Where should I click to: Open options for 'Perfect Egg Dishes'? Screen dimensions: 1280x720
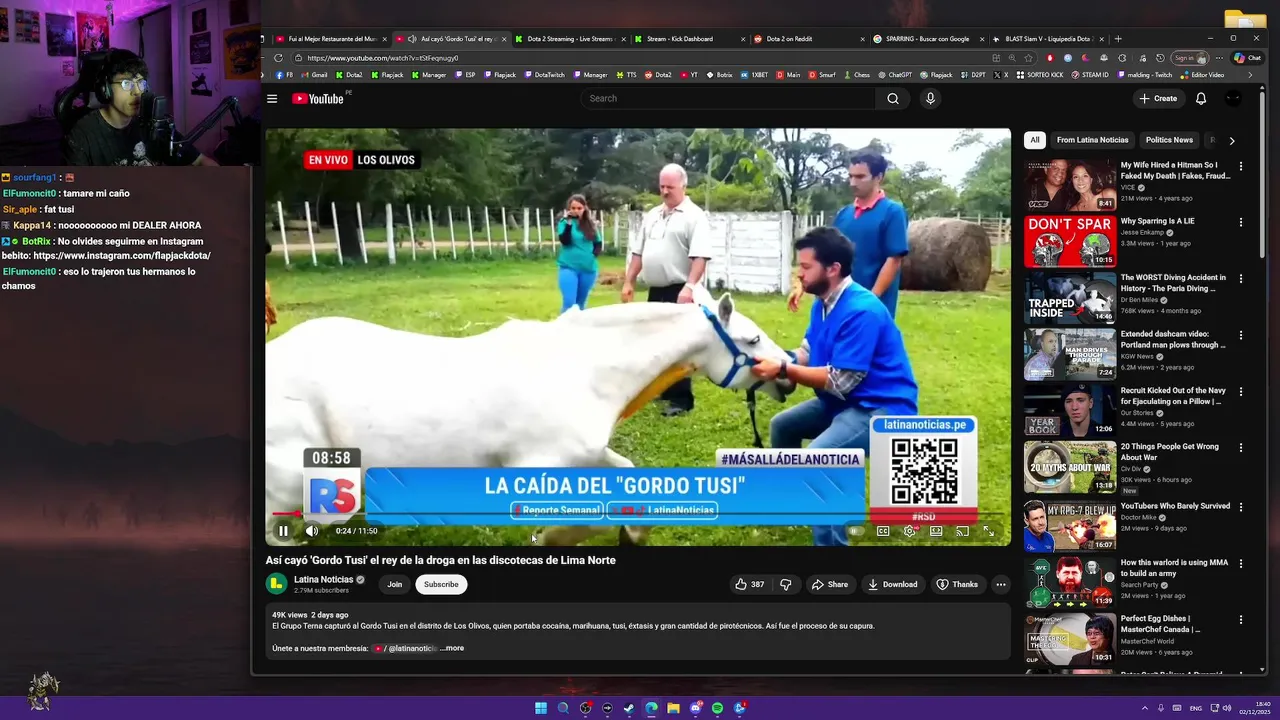pos(1241,619)
